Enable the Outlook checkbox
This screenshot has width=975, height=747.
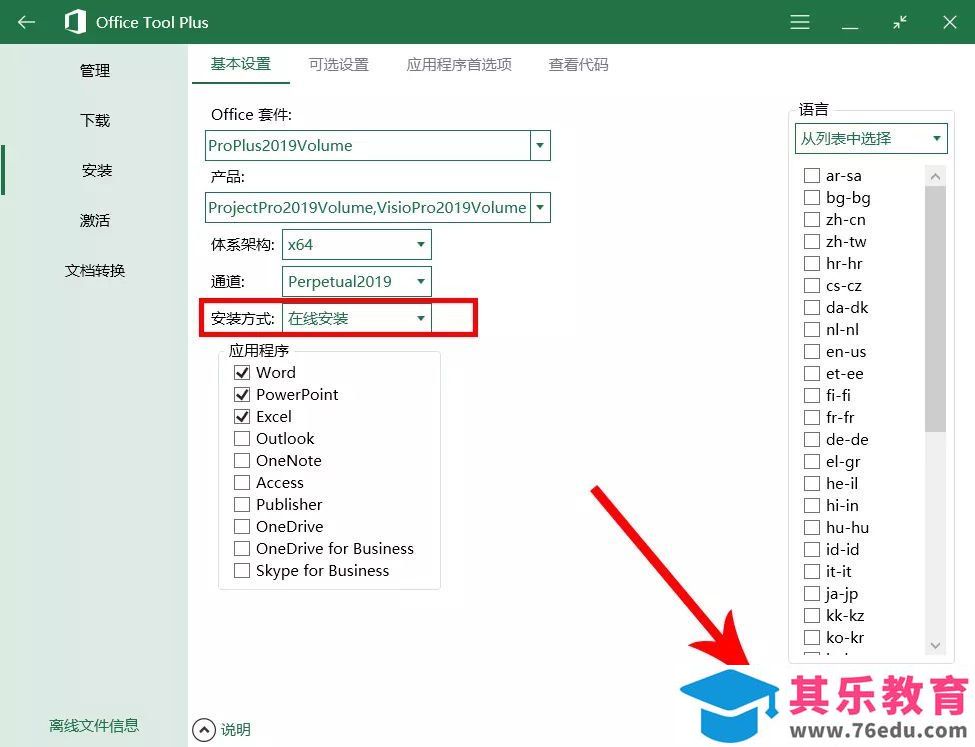click(242, 438)
